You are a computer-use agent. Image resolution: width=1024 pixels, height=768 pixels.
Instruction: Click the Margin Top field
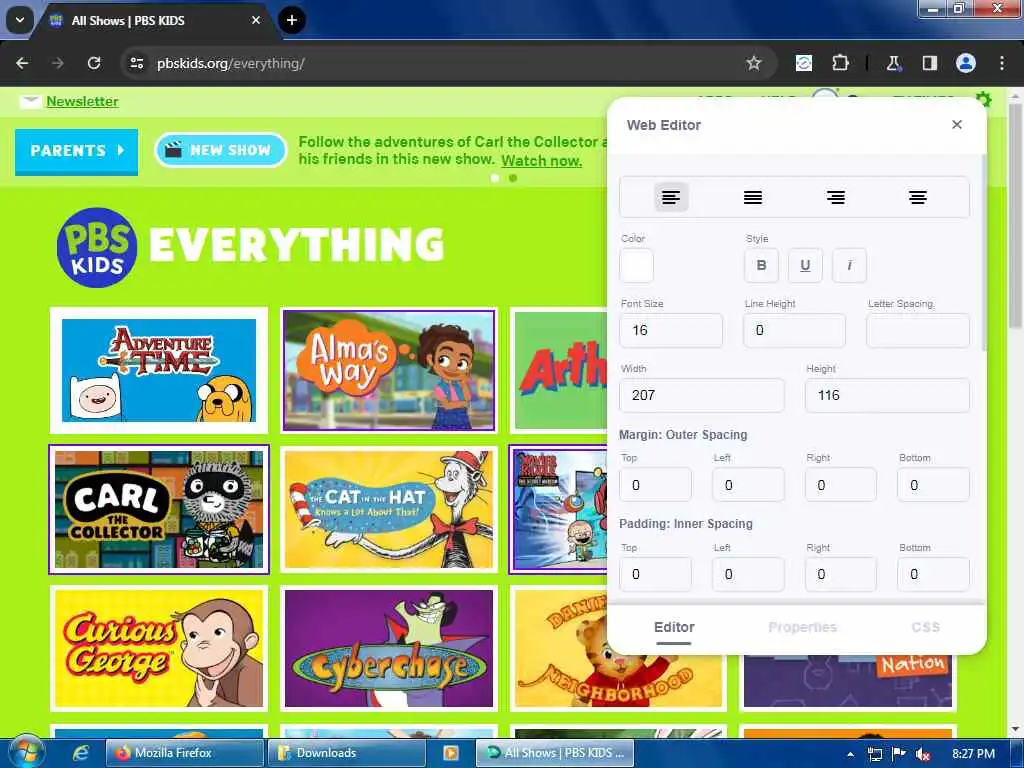click(655, 485)
